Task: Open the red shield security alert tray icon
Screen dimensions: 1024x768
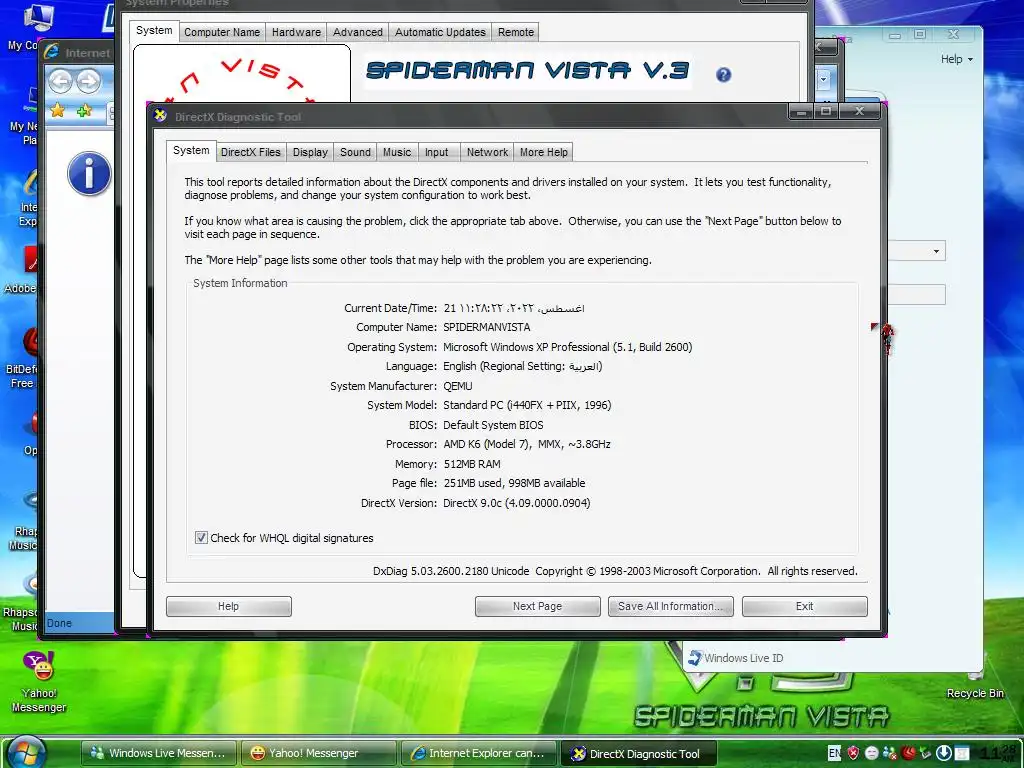Action: click(853, 753)
